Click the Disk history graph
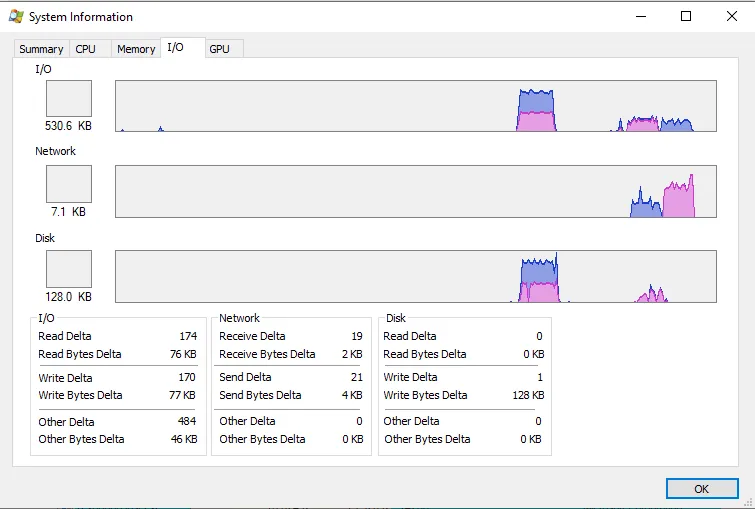 [416, 276]
